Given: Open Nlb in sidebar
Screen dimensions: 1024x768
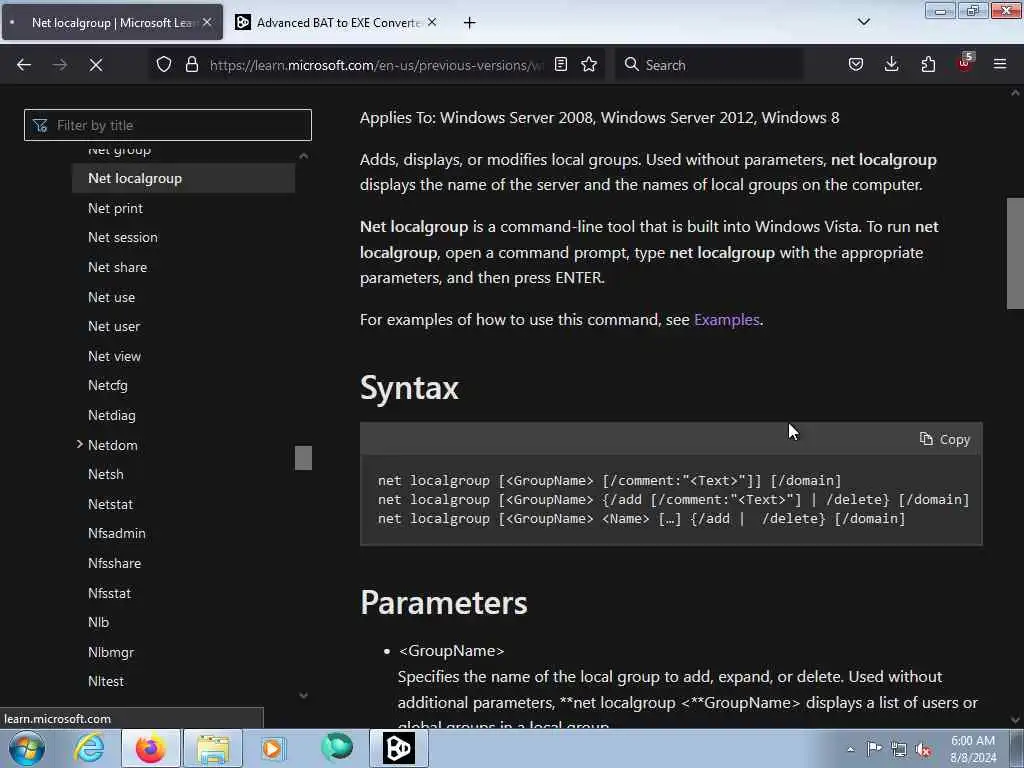Looking at the screenshot, I should tap(99, 622).
